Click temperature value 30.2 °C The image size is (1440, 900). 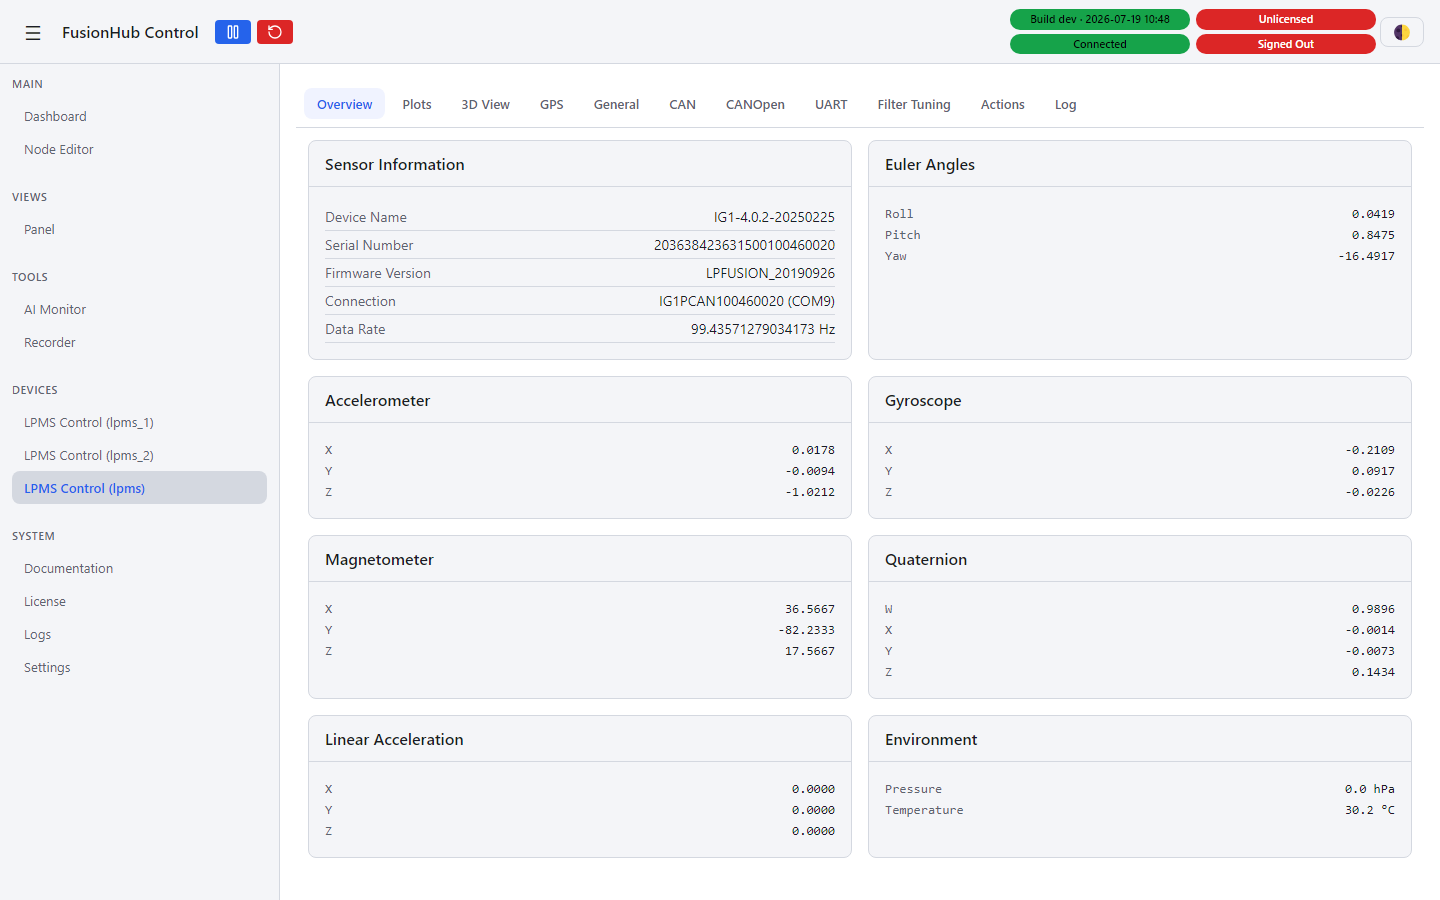click(1370, 810)
